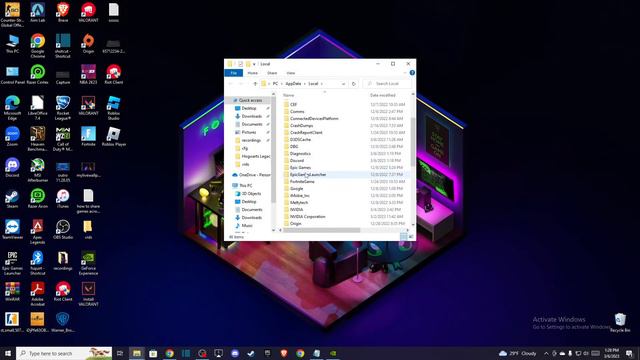
Task: Select the D3DSCache folder
Action: tap(300, 140)
